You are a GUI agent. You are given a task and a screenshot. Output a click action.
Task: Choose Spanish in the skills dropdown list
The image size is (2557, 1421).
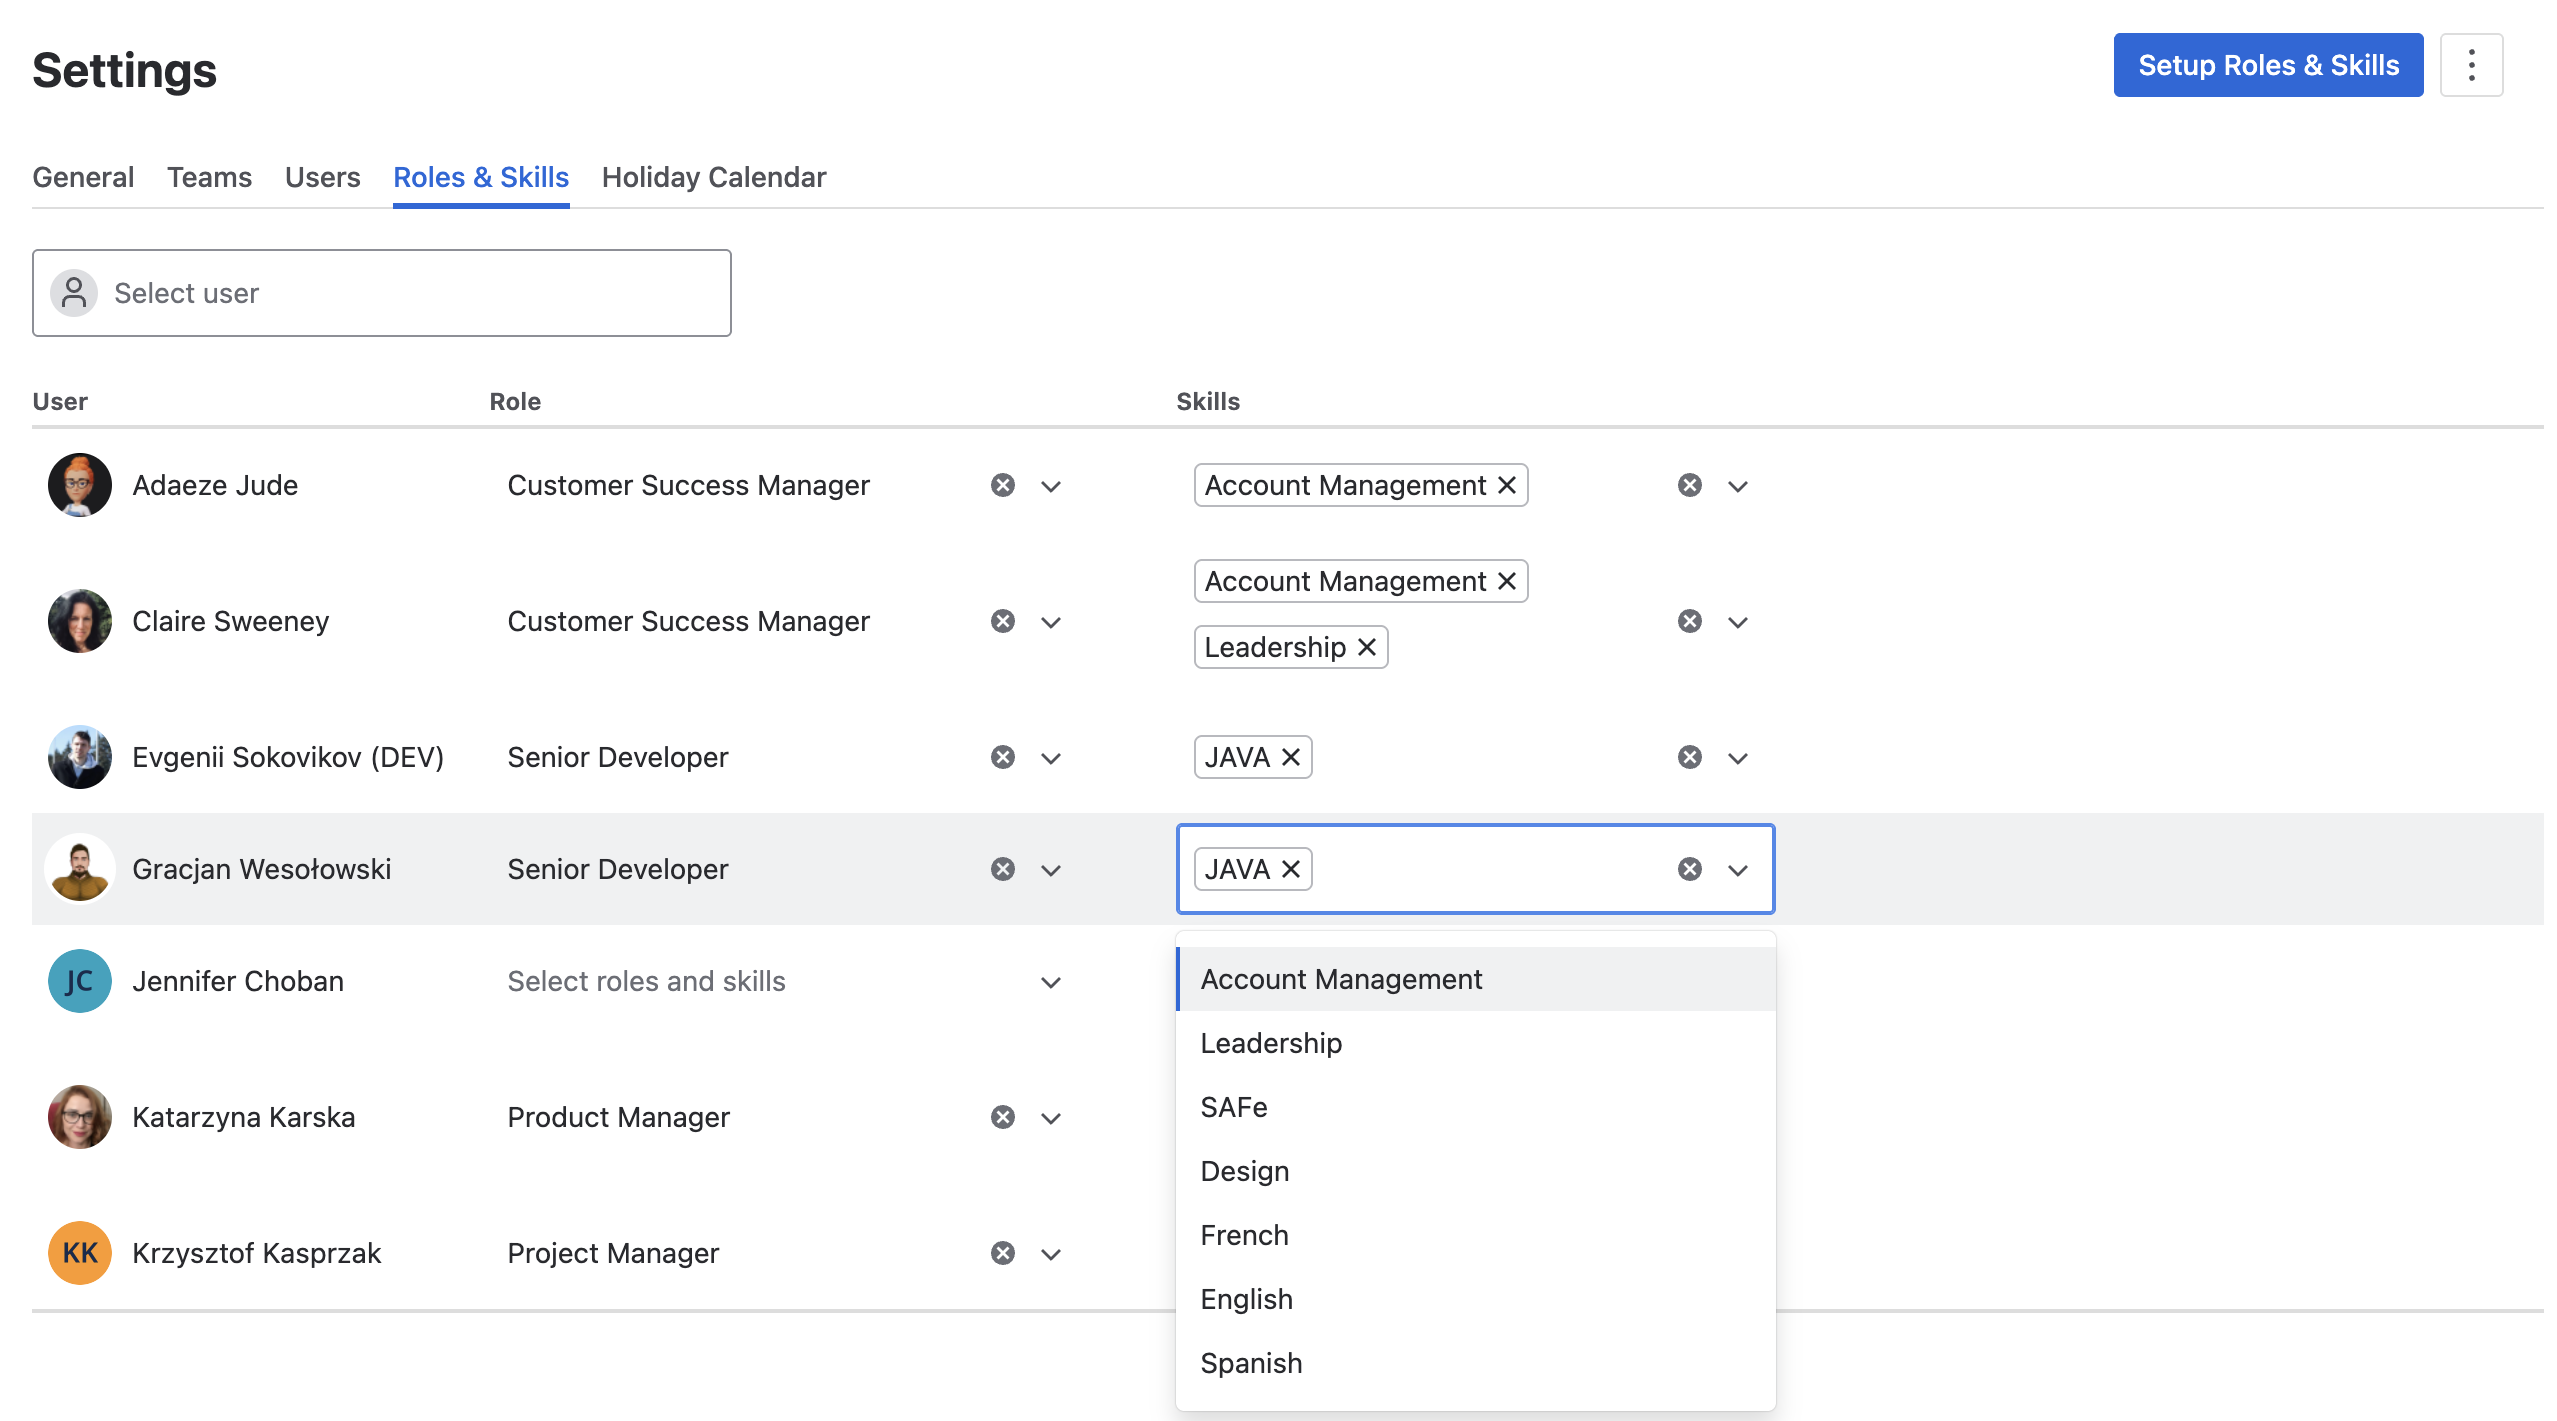click(1251, 1363)
